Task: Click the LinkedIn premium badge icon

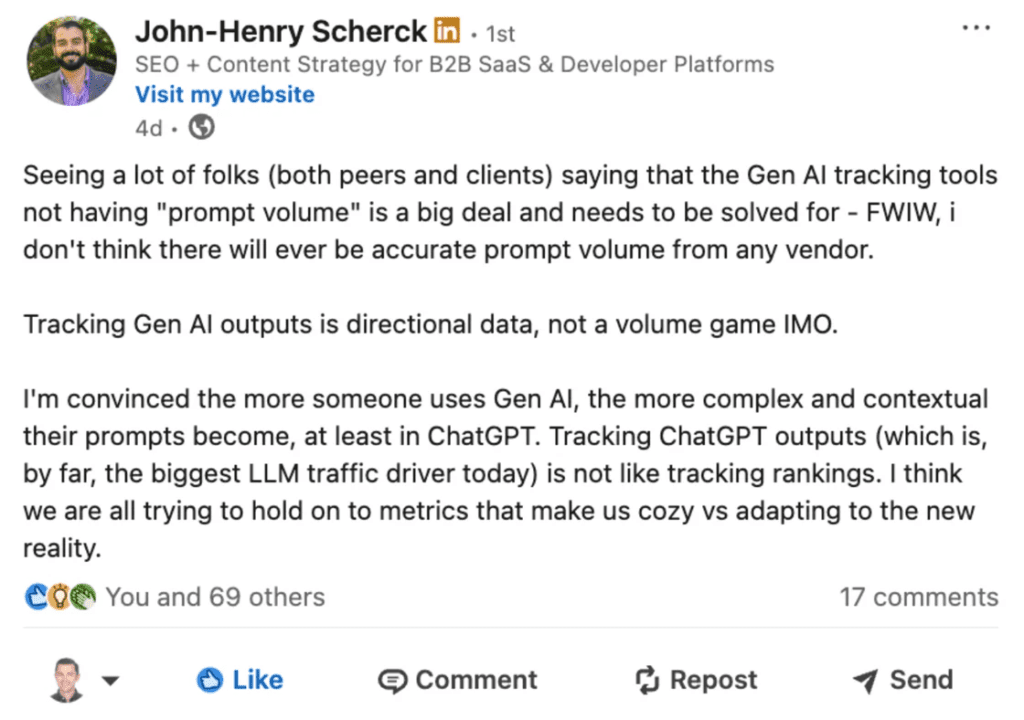Action: coord(447,29)
